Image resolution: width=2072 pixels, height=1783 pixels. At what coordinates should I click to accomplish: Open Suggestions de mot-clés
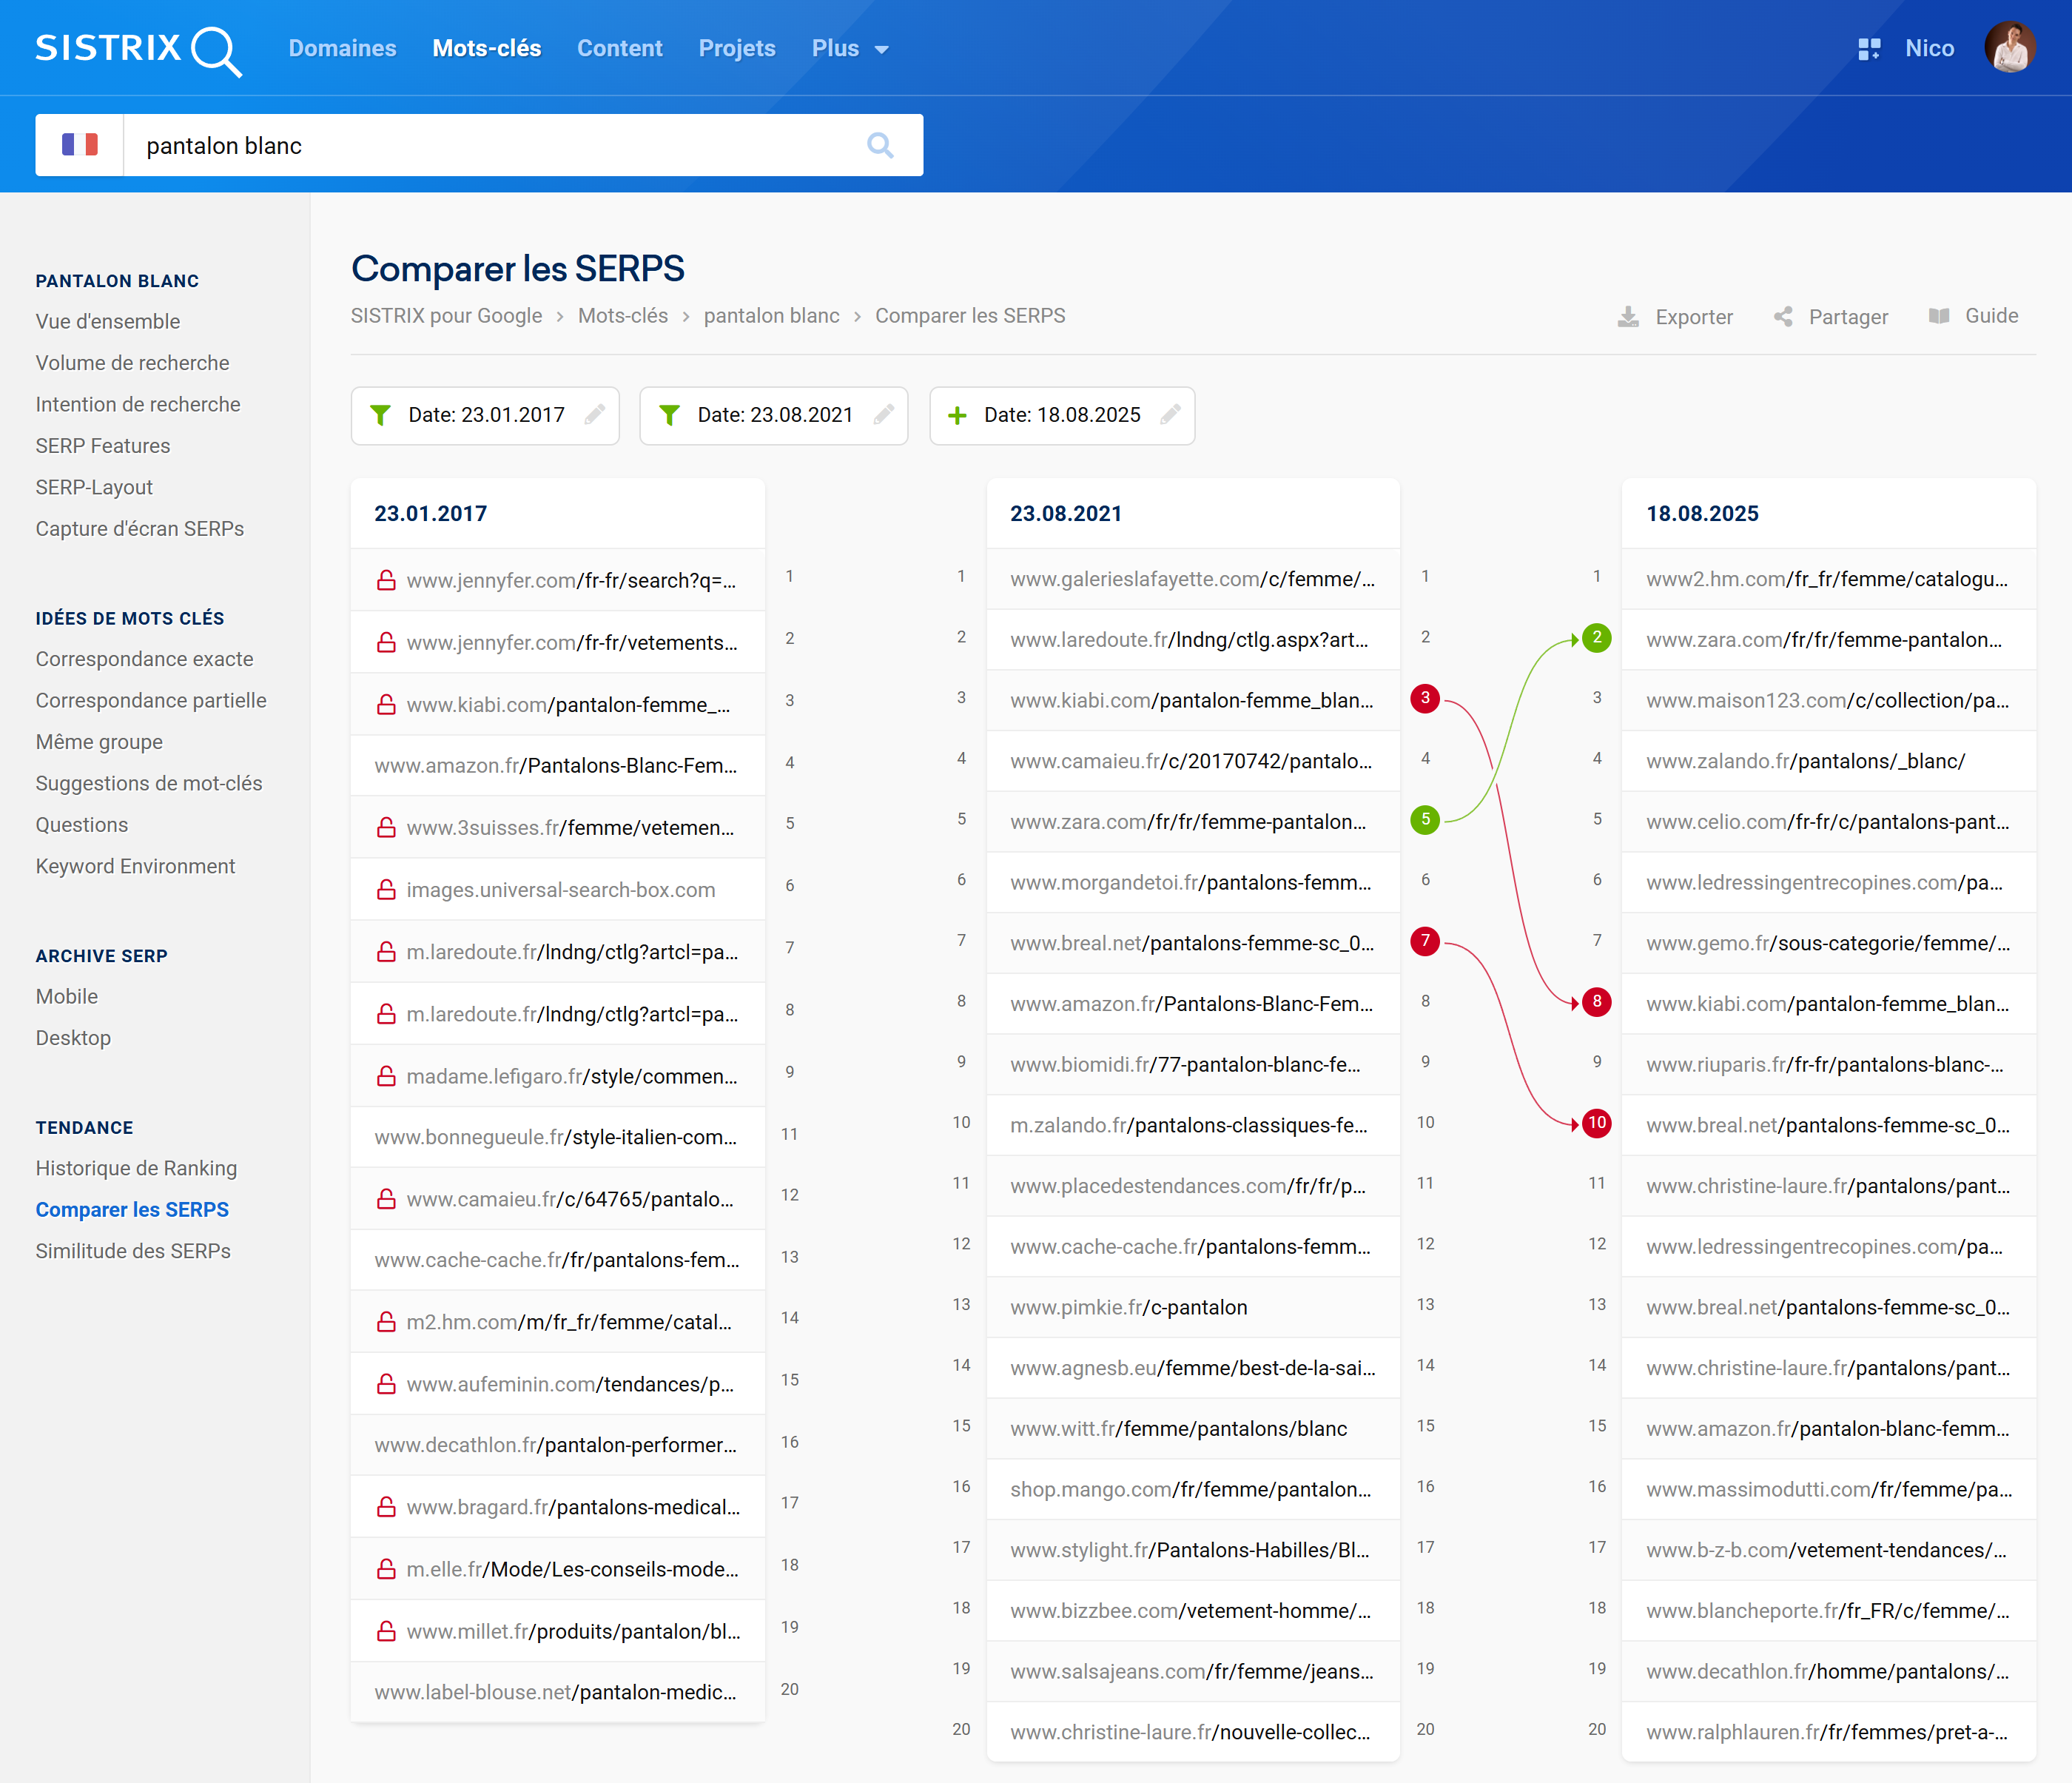point(149,783)
